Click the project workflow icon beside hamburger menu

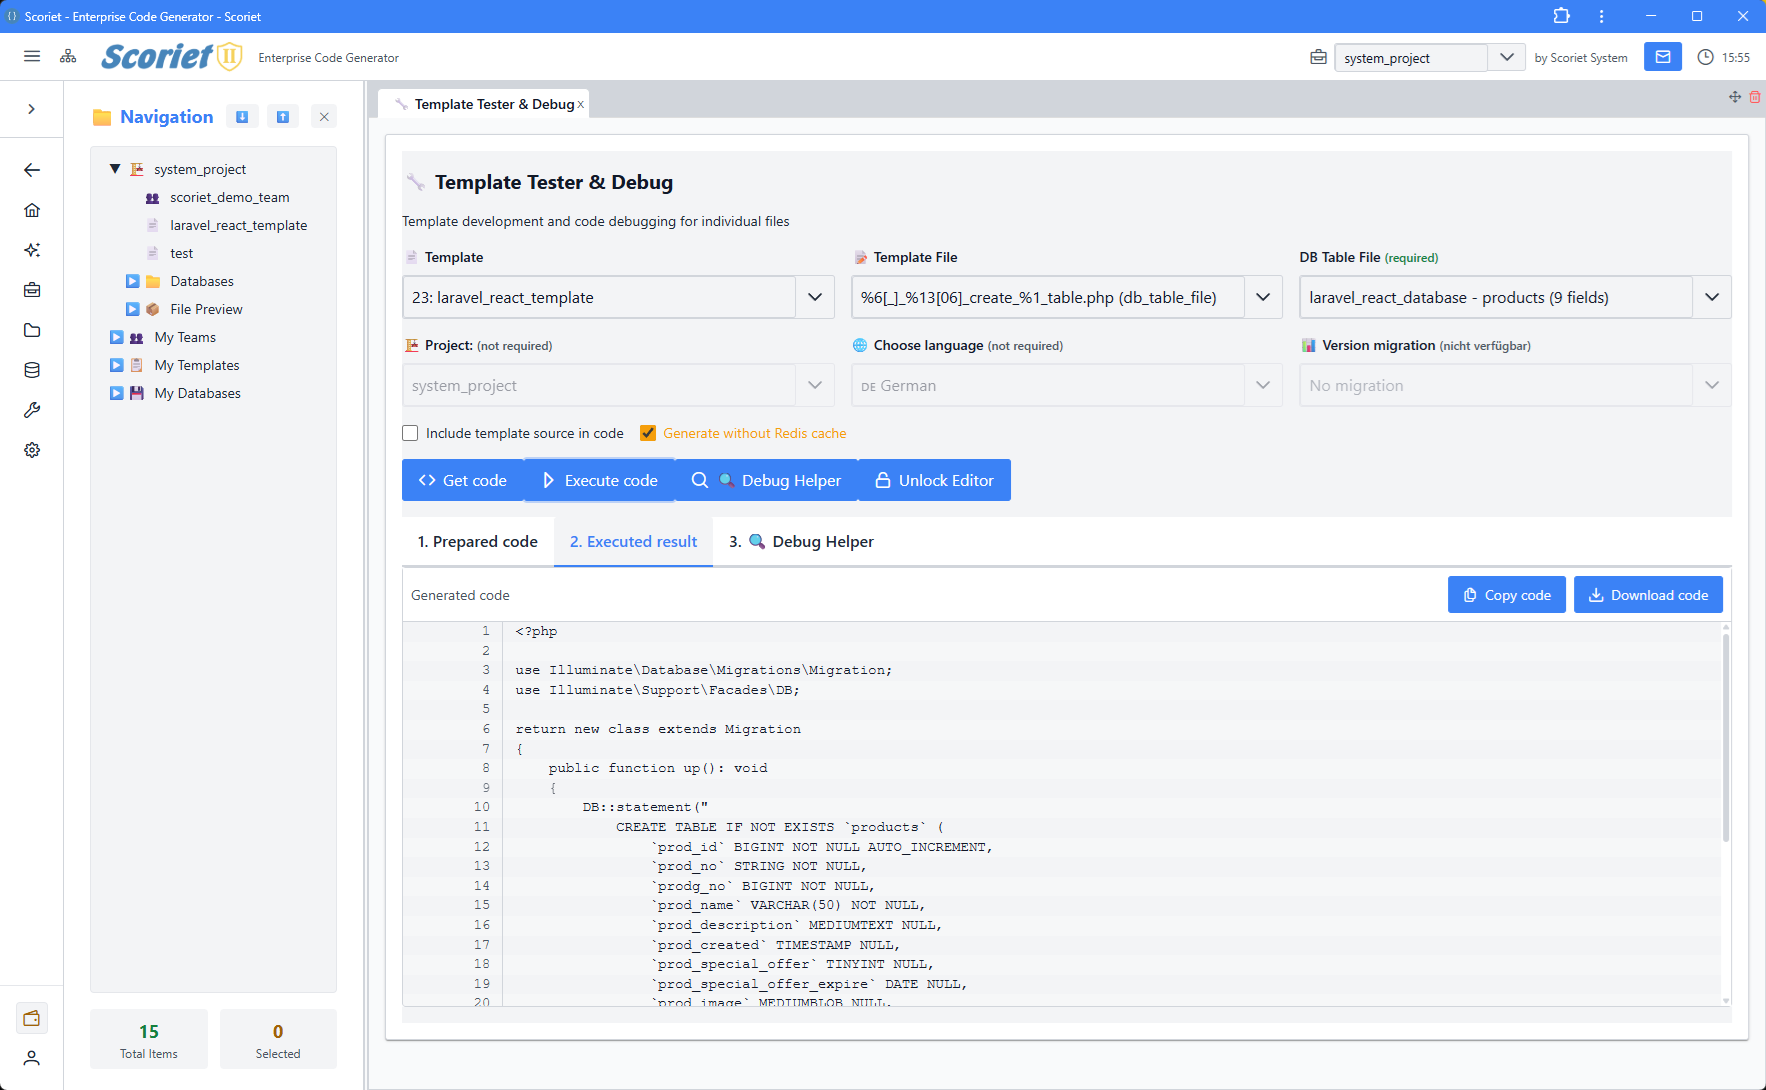68,57
